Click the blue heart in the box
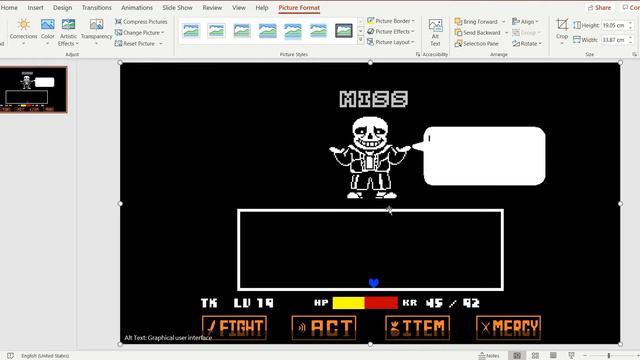This screenshot has width=640, height=360. click(373, 282)
